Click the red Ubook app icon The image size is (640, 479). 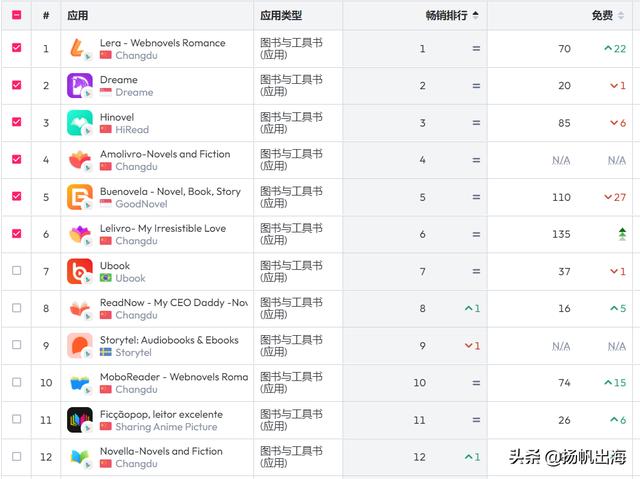pyautogui.click(x=79, y=271)
